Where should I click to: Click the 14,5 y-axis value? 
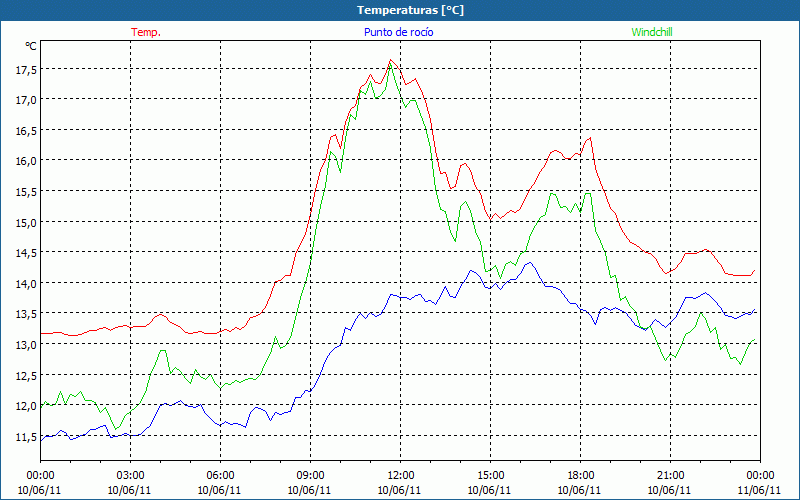pyautogui.click(x=26, y=253)
